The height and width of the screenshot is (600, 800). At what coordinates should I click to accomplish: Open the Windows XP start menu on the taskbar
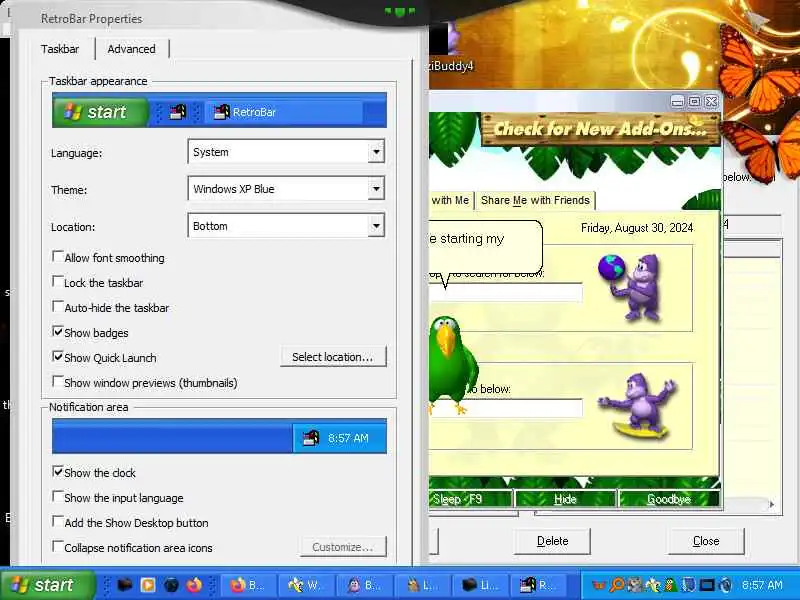click(47, 585)
